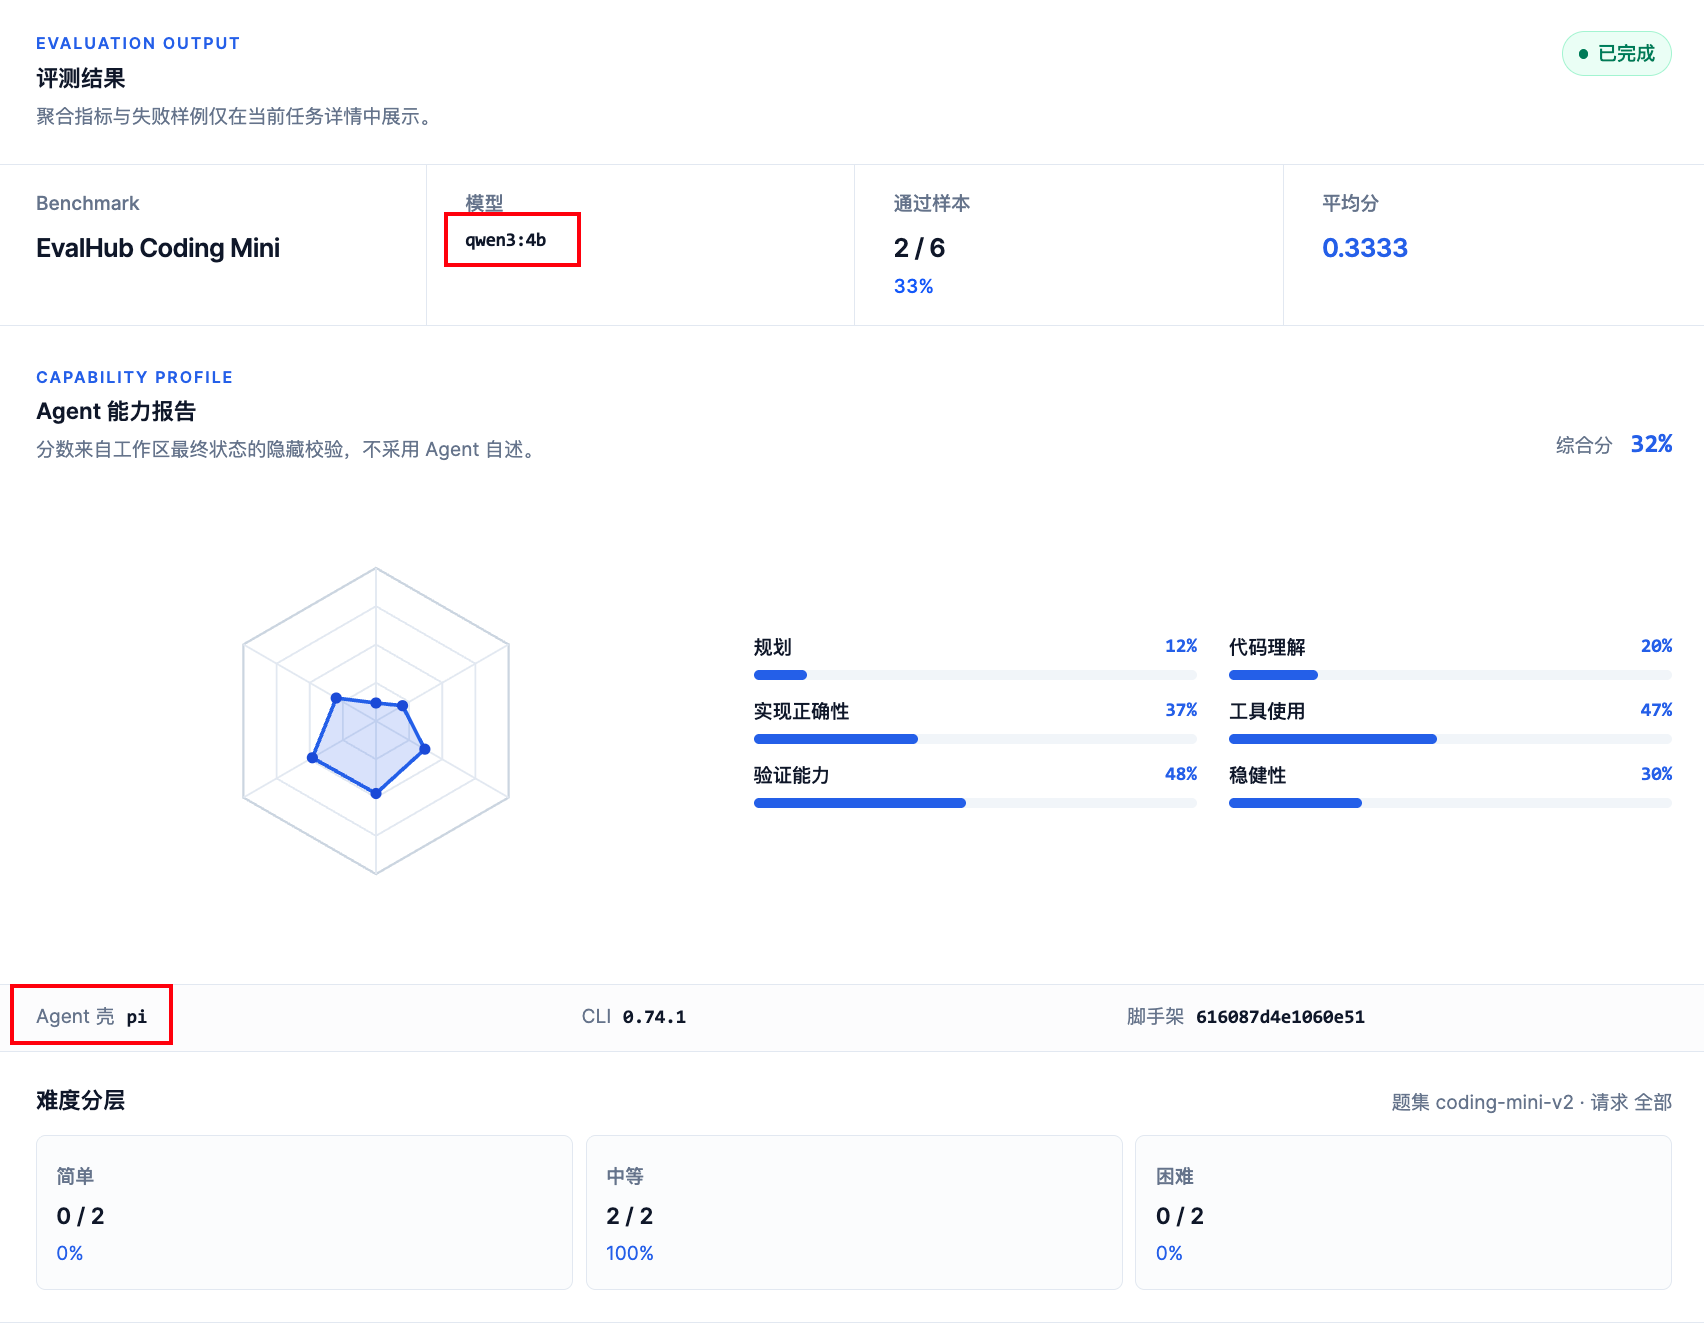Click the 稳健性 progress bar
The height and width of the screenshot is (1330, 1704).
[1450, 803]
